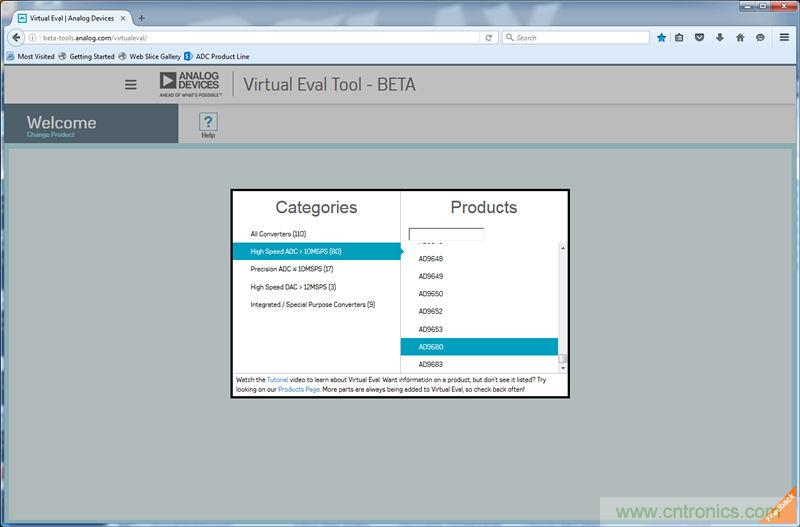Choose Integrated / Special Purpose Converters category
This screenshot has width=800, height=527.
tap(312, 304)
